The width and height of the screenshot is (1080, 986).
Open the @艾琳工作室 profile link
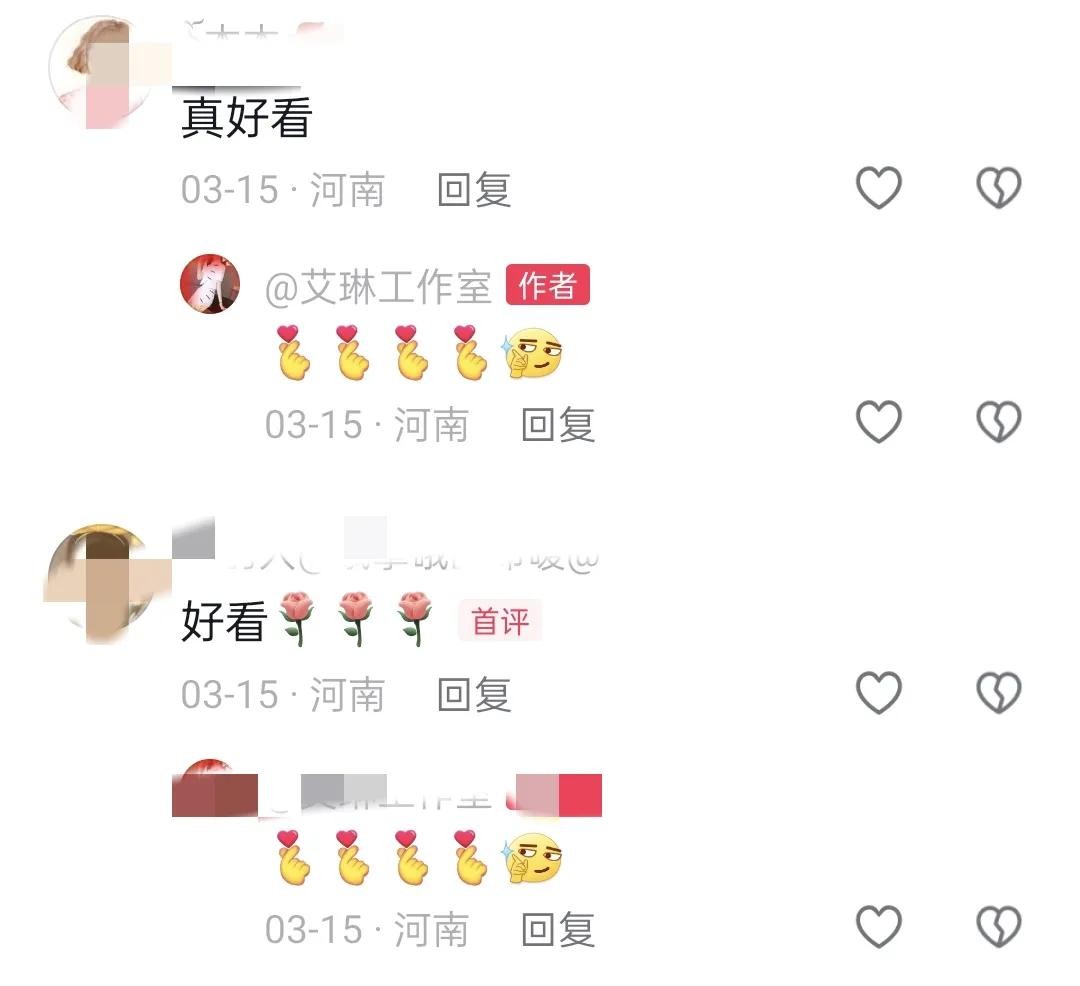point(378,287)
